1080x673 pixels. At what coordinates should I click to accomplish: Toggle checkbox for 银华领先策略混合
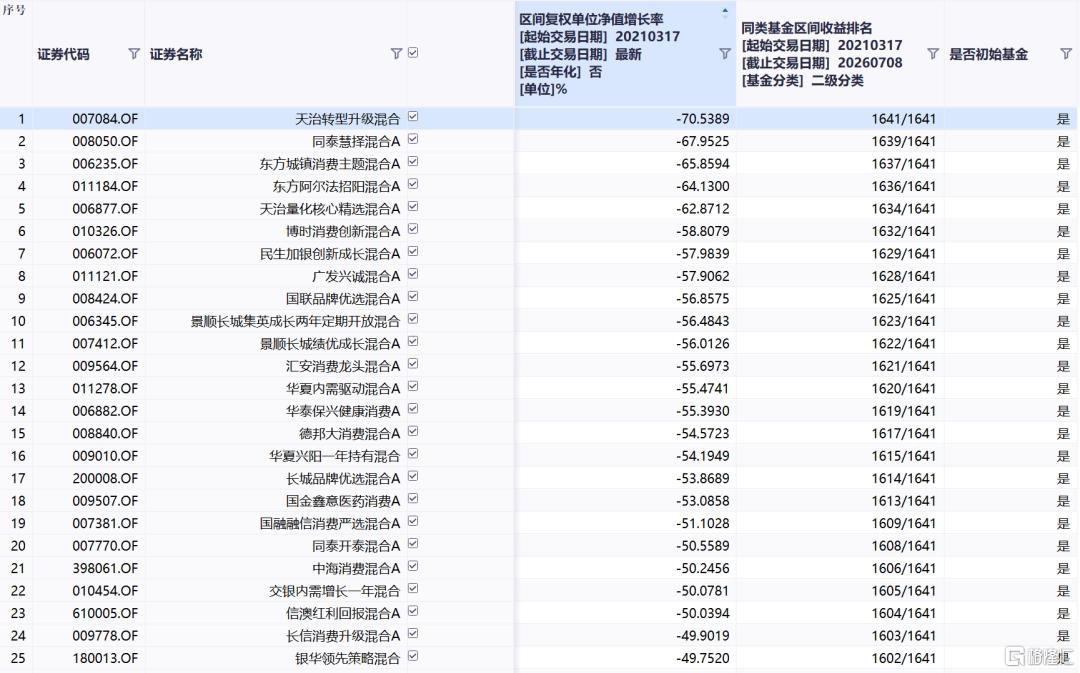413,656
